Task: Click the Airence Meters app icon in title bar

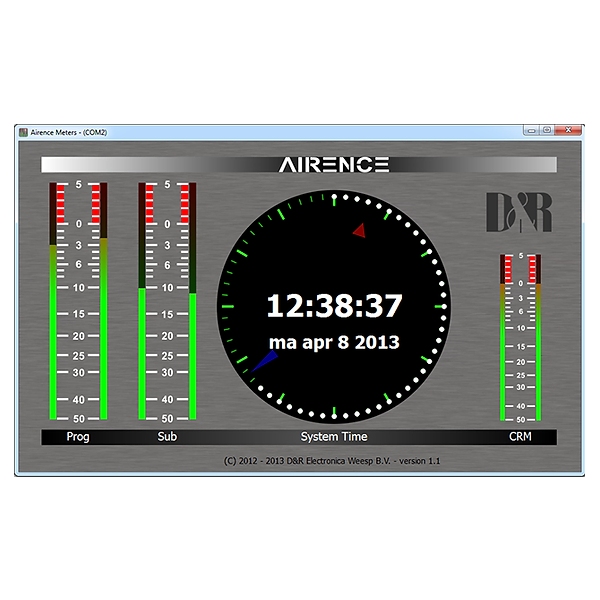Action: (x=23, y=132)
